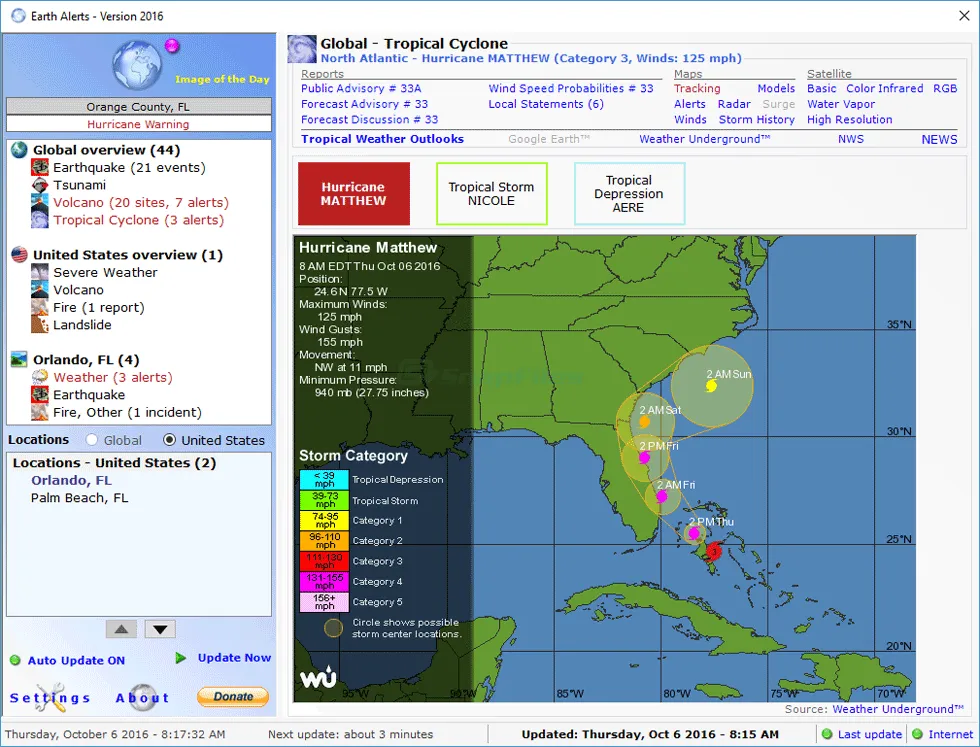
Task: Click the Category 4 magenta legend swatch
Action: pyautogui.click(x=324, y=581)
